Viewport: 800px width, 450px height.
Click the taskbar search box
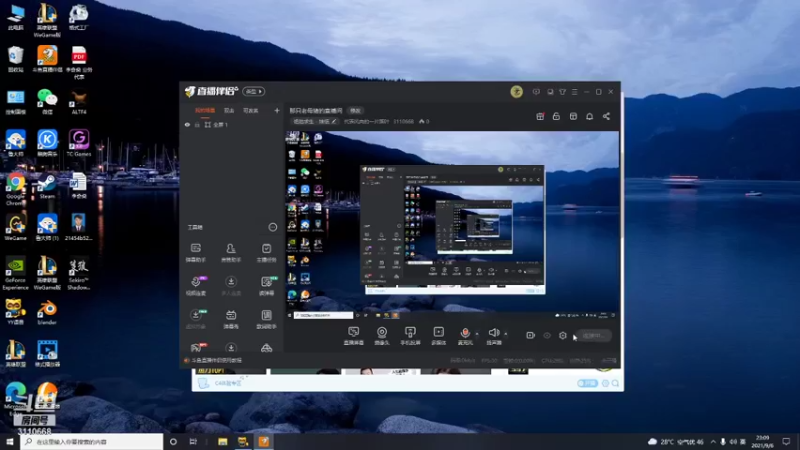[x=92, y=441]
